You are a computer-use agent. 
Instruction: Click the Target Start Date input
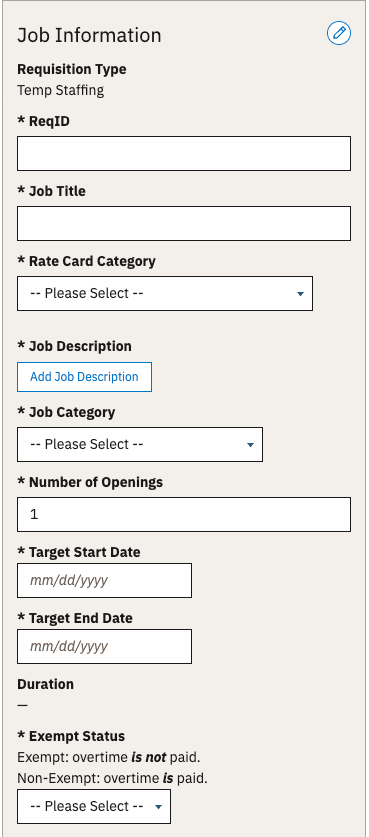[x=105, y=581]
